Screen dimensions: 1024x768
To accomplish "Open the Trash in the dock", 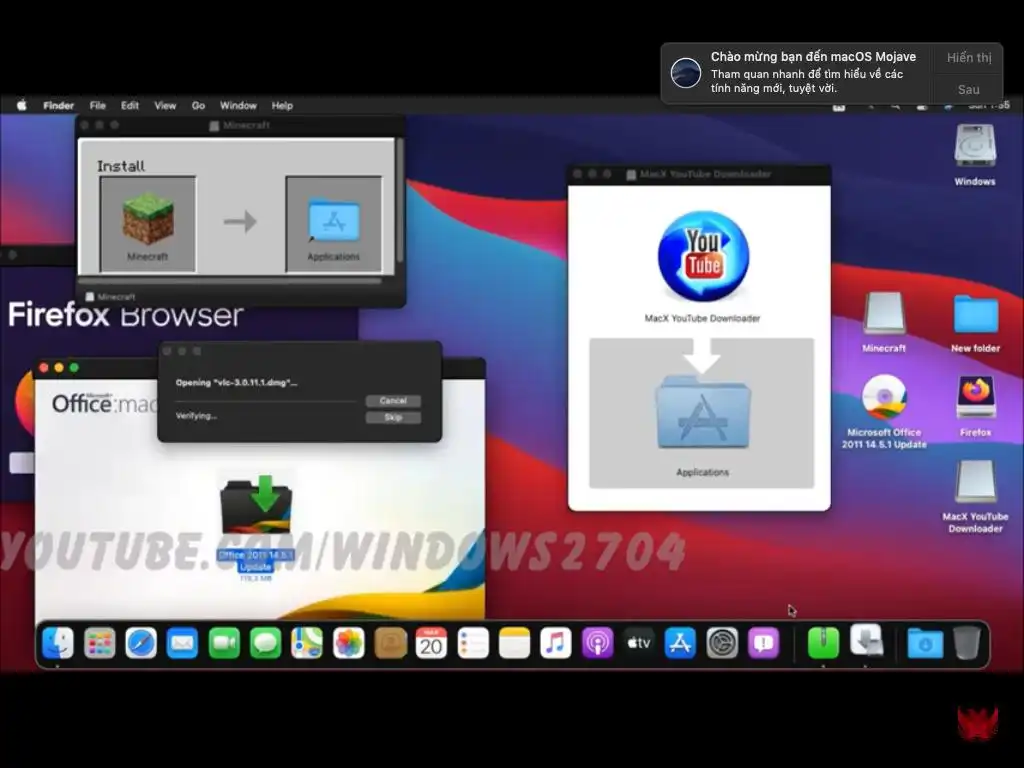I will [967, 643].
